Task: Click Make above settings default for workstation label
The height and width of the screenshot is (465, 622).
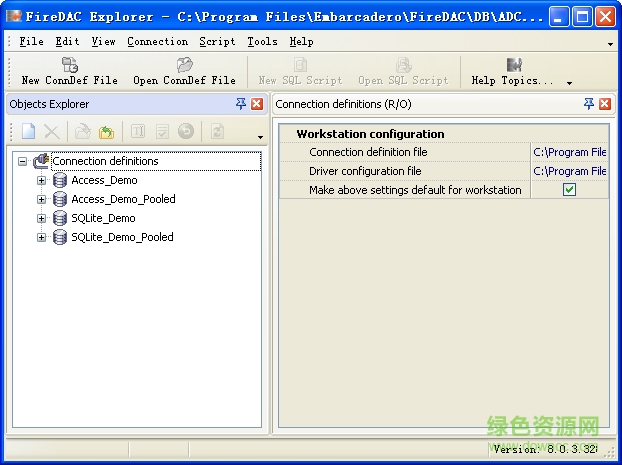Action: (415, 190)
